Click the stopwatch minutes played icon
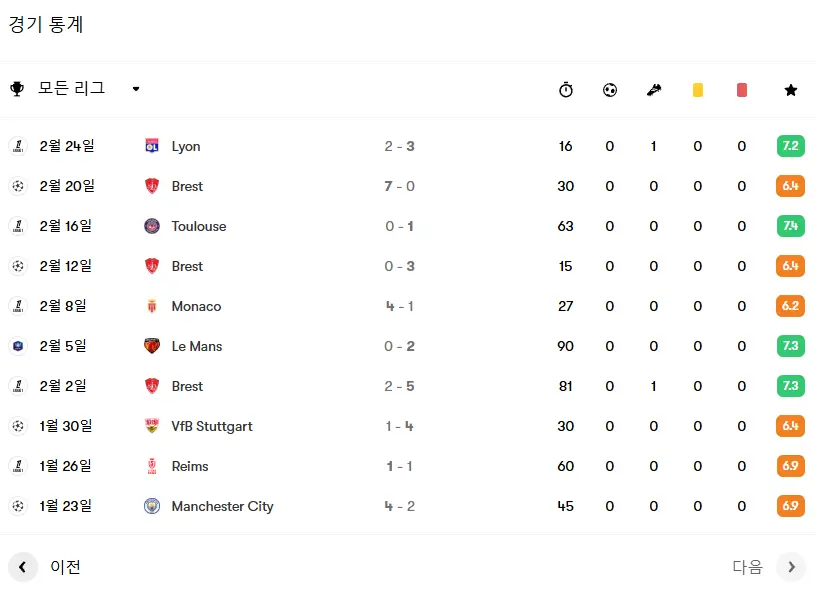Image resolution: width=816 pixels, height=592 pixels. 566,90
